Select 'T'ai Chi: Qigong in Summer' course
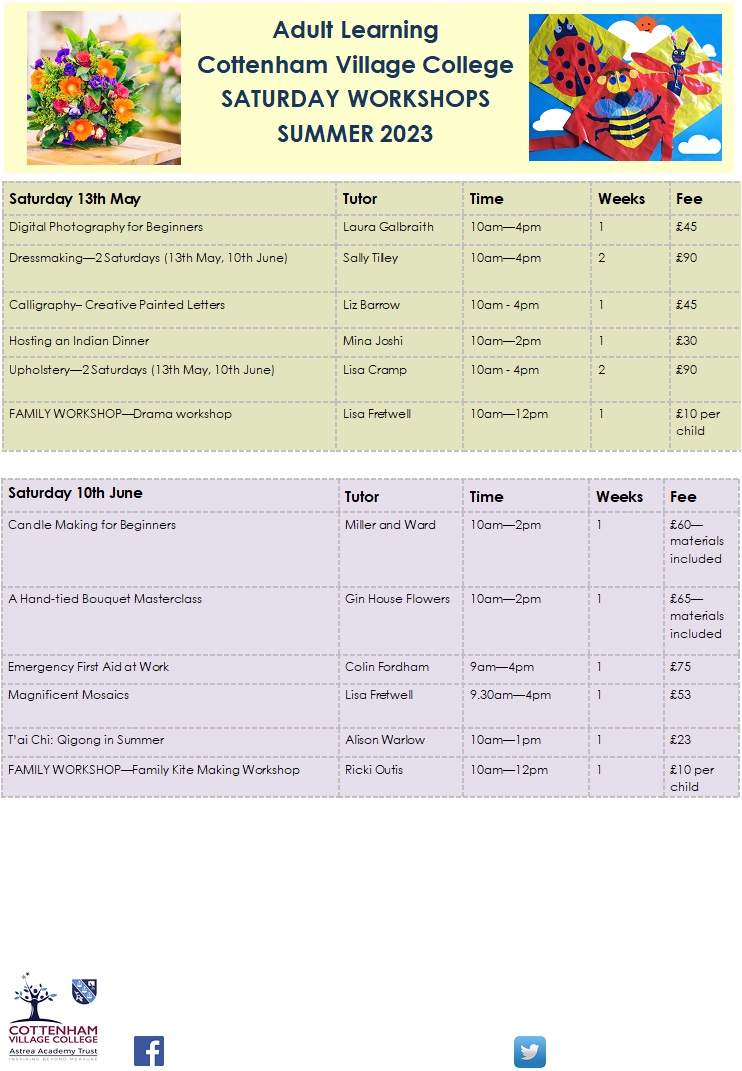Screen dimensions: 742x1071 coord(86,740)
